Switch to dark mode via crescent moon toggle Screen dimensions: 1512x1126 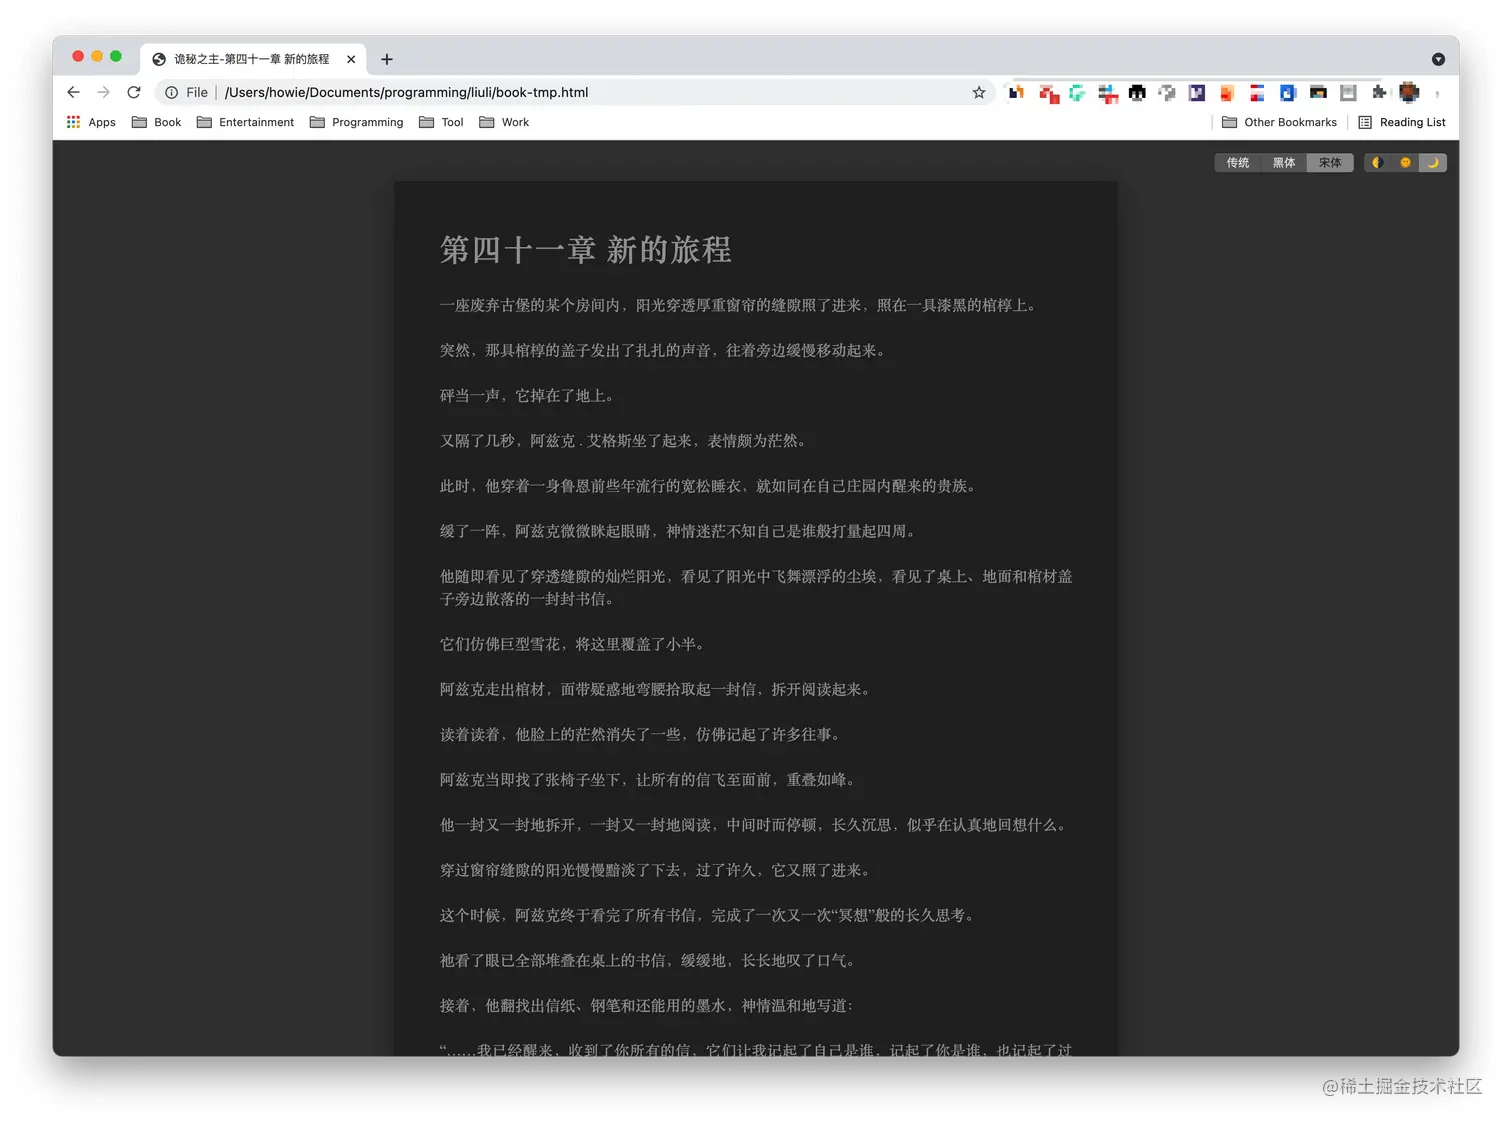tap(1433, 162)
